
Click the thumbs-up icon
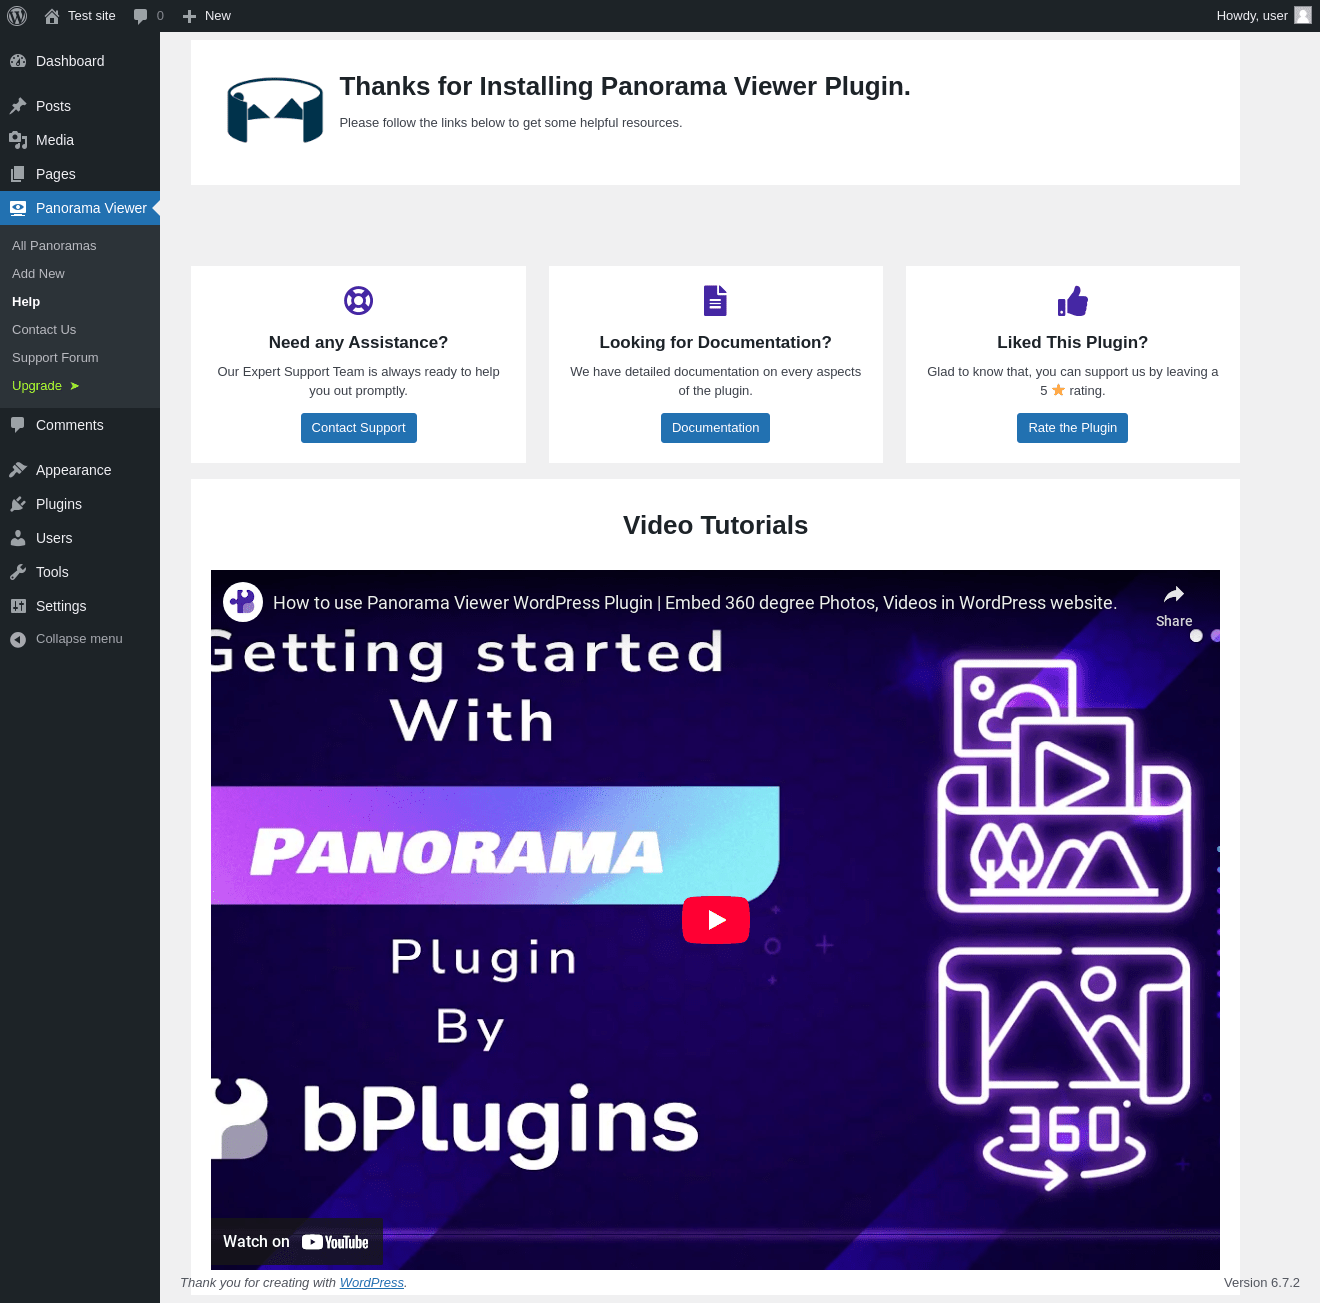point(1073,300)
